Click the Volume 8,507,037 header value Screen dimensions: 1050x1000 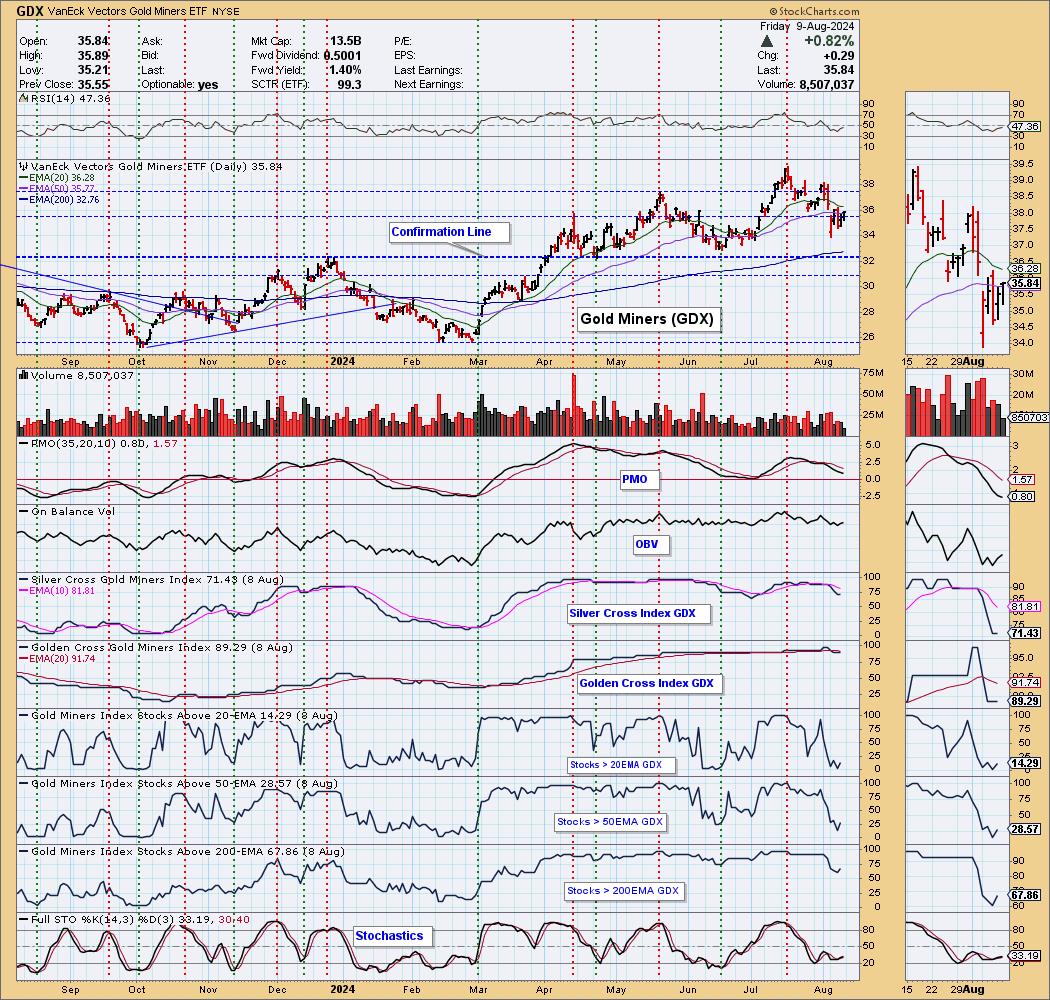pos(826,84)
